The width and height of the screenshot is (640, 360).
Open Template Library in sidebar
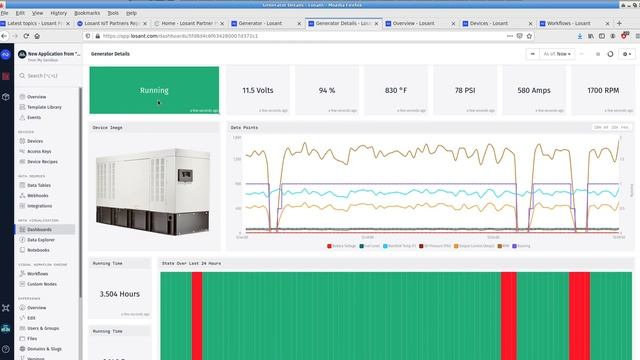click(x=44, y=107)
